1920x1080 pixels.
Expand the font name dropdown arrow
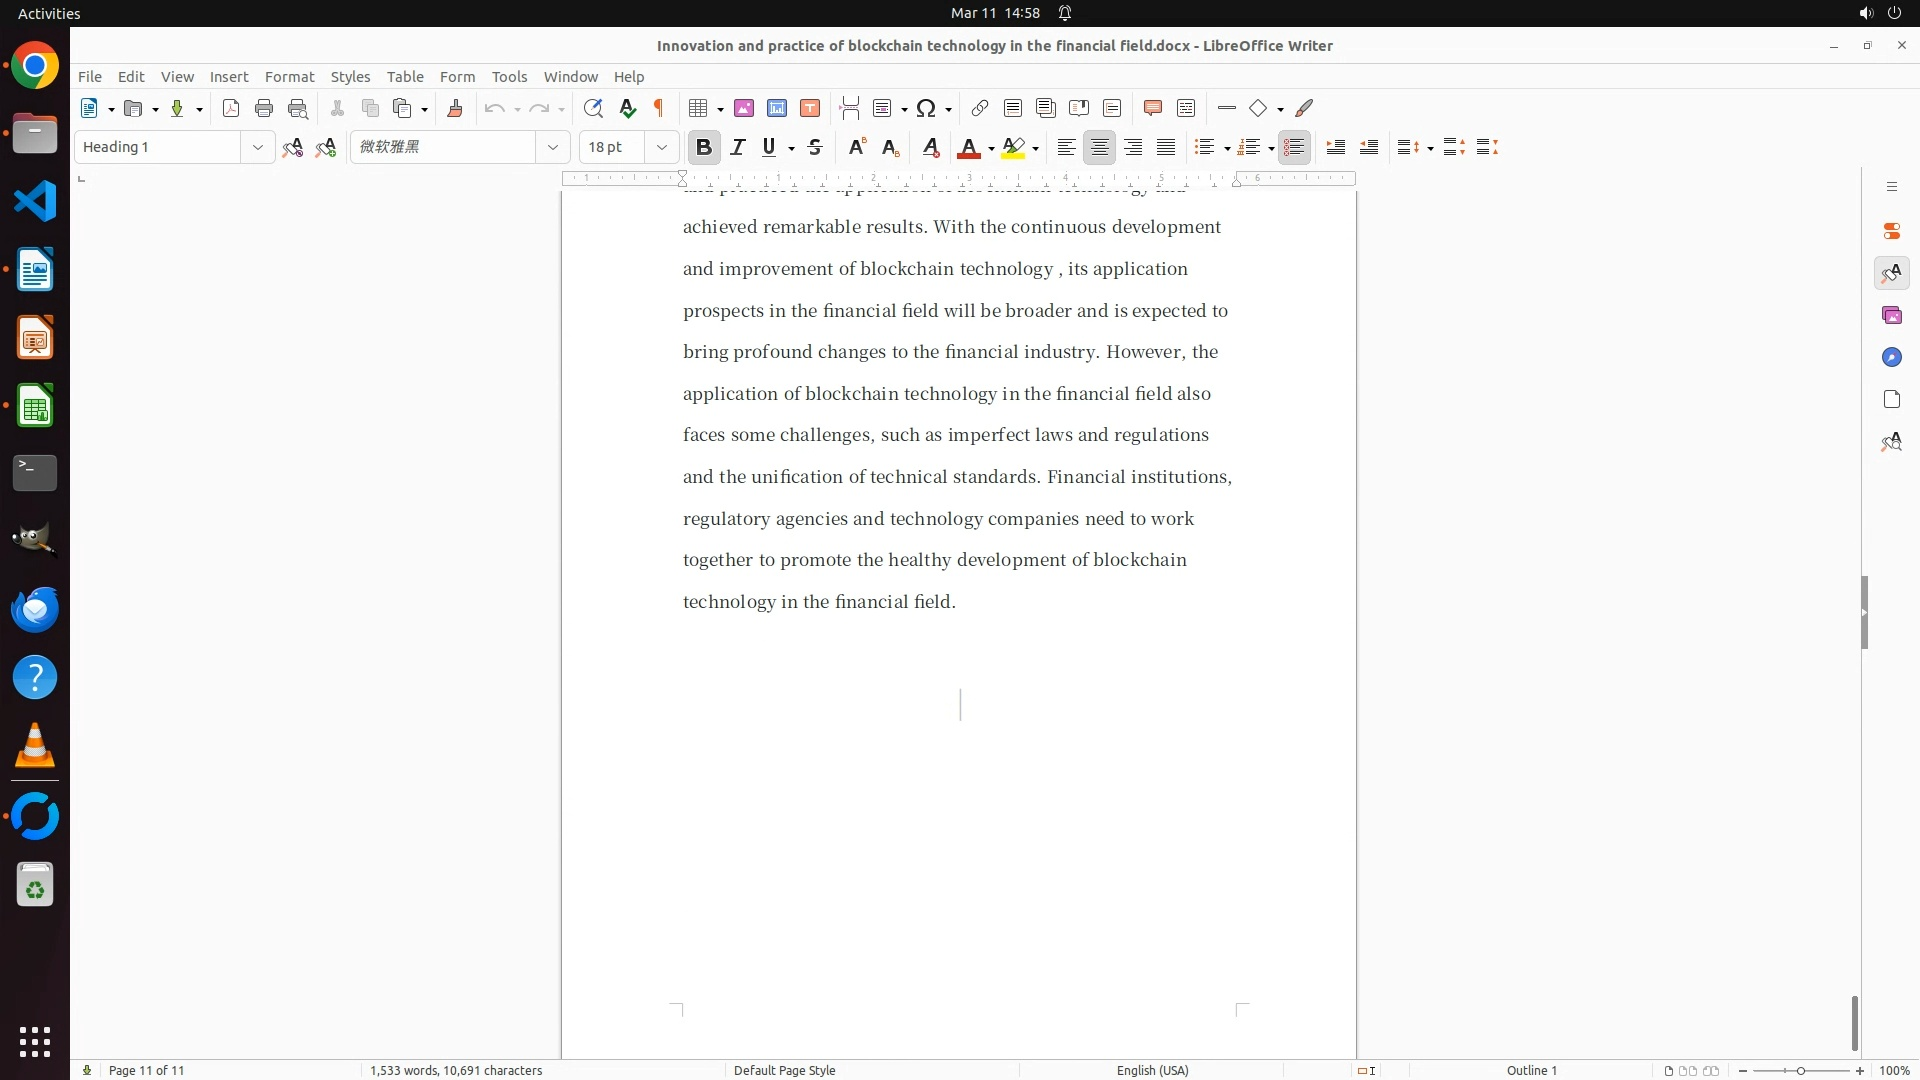[553, 147]
